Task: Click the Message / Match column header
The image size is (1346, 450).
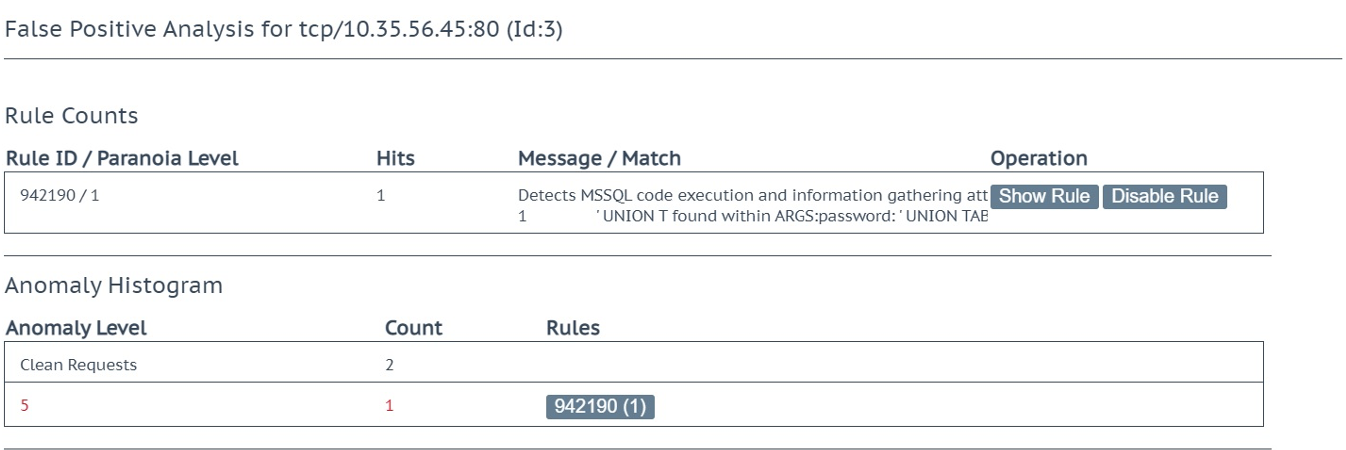Action: coord(599,158)
